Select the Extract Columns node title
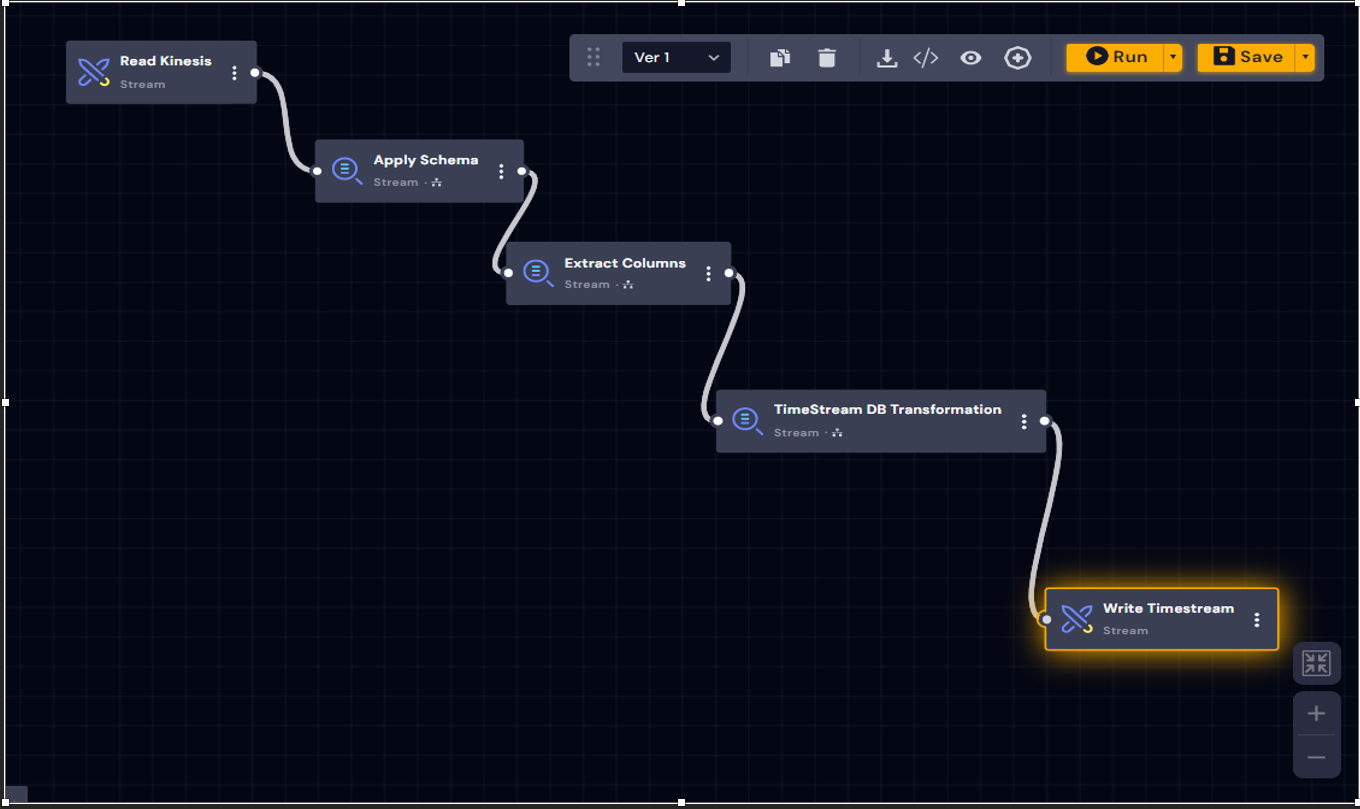 tap(625, 263)
